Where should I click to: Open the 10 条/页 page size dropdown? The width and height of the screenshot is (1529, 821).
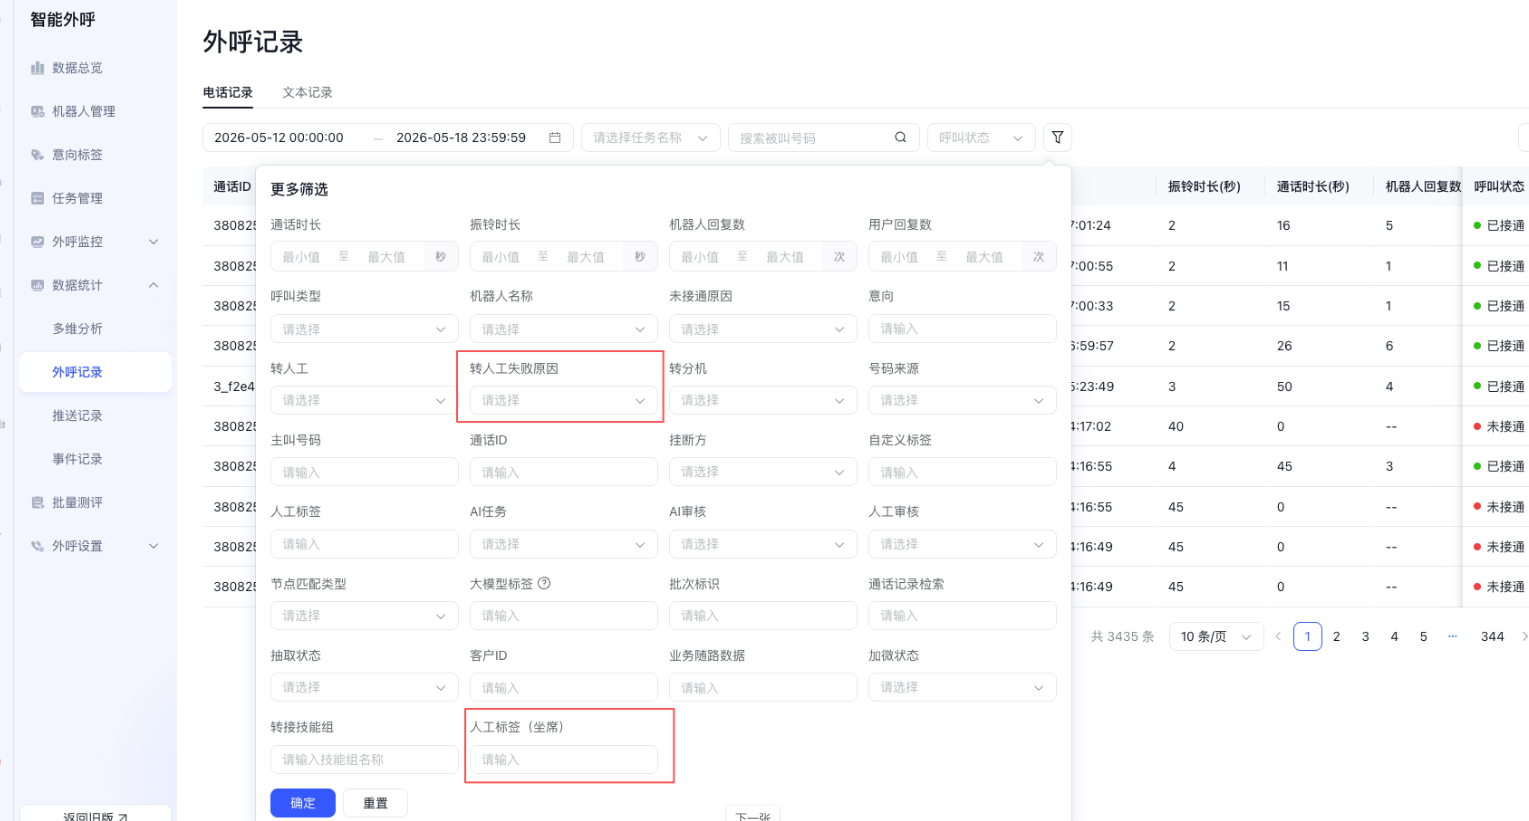pyautogui.click(x=1216, y=637)
